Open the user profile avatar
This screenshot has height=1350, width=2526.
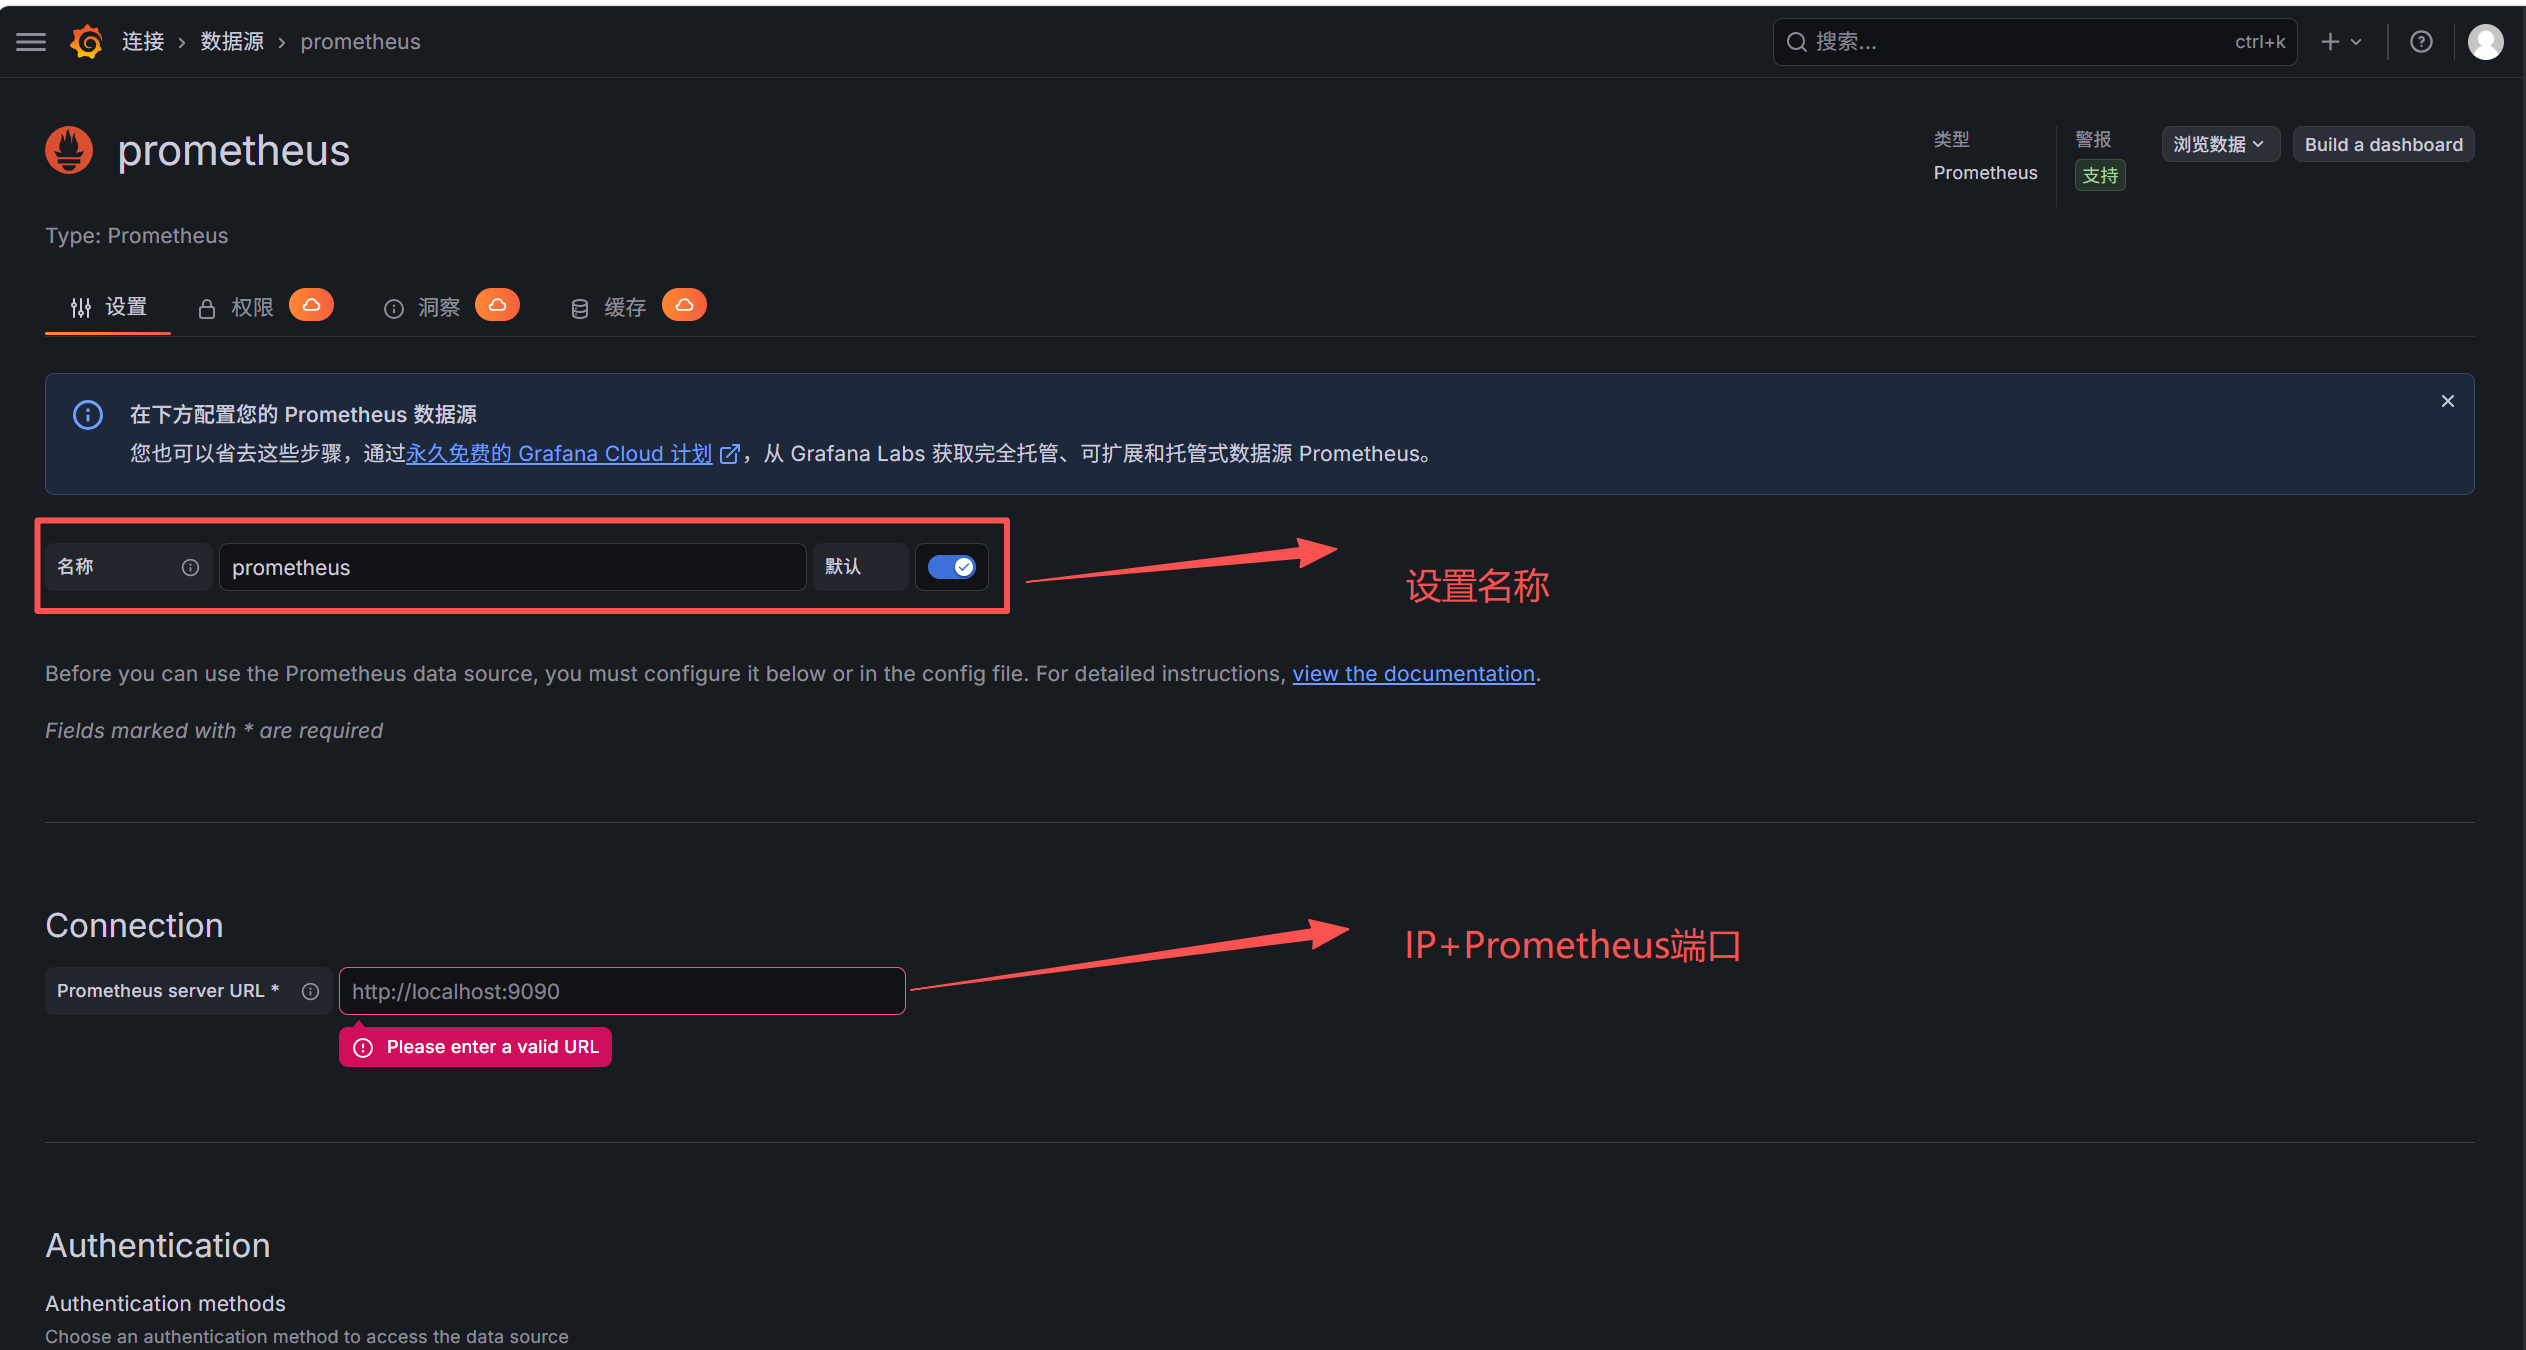[x=2485, y=42]
